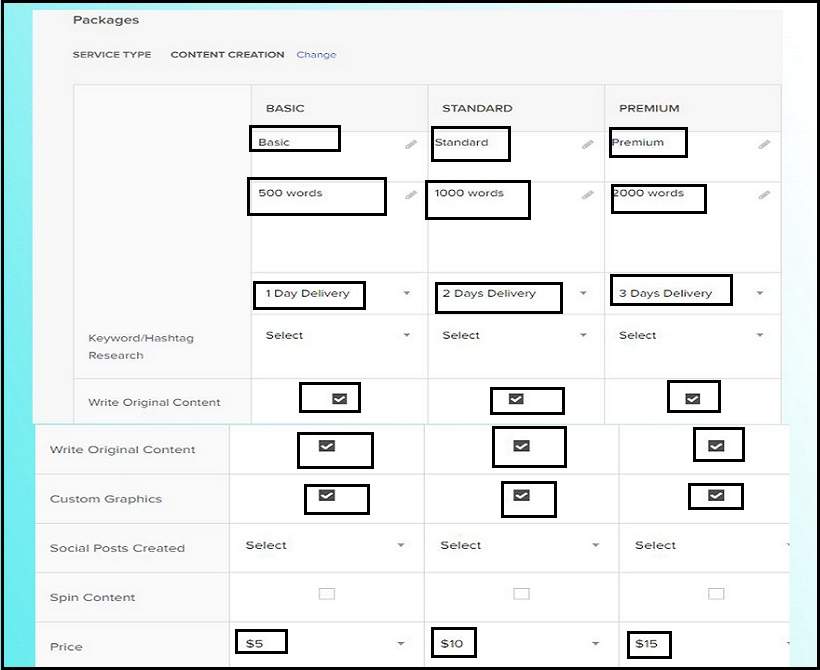Click pencil icon next to 500 words description
Viewport: 820px width, 670px height.
(410, 195)
